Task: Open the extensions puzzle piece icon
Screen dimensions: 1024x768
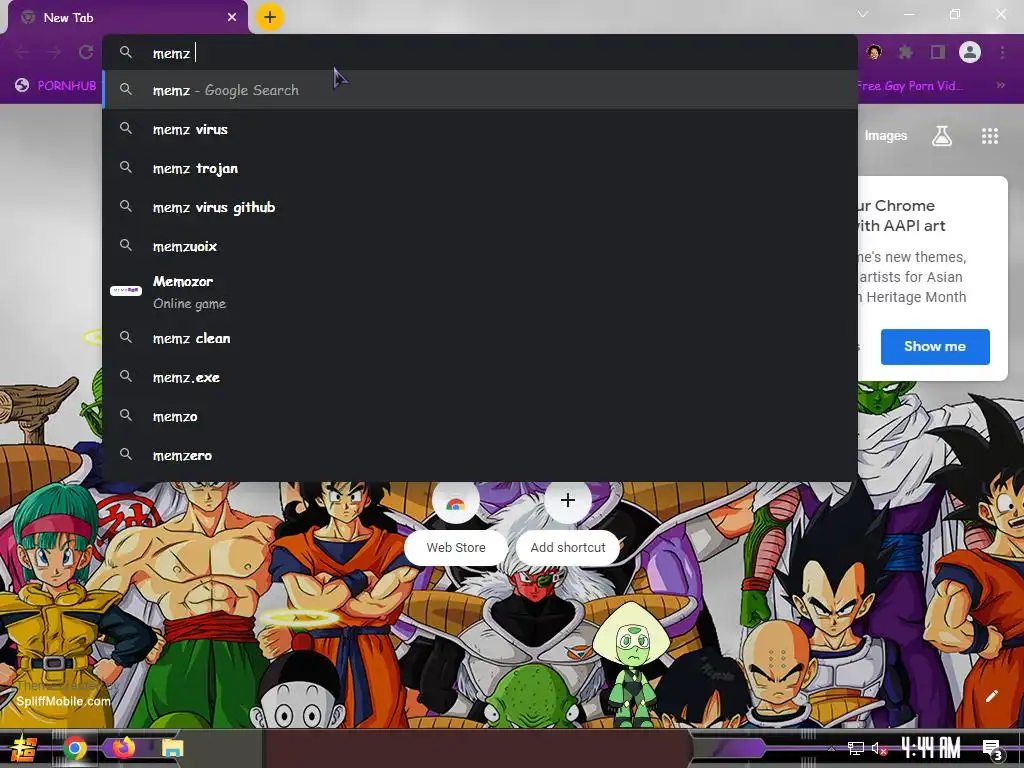Action: click(x=906, y=52)
